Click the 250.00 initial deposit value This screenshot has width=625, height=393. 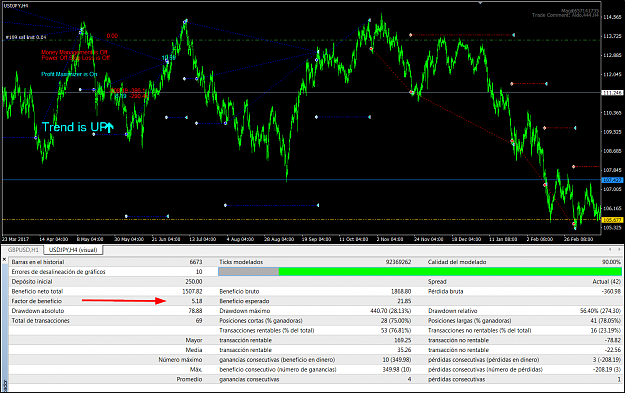point(194,281)
